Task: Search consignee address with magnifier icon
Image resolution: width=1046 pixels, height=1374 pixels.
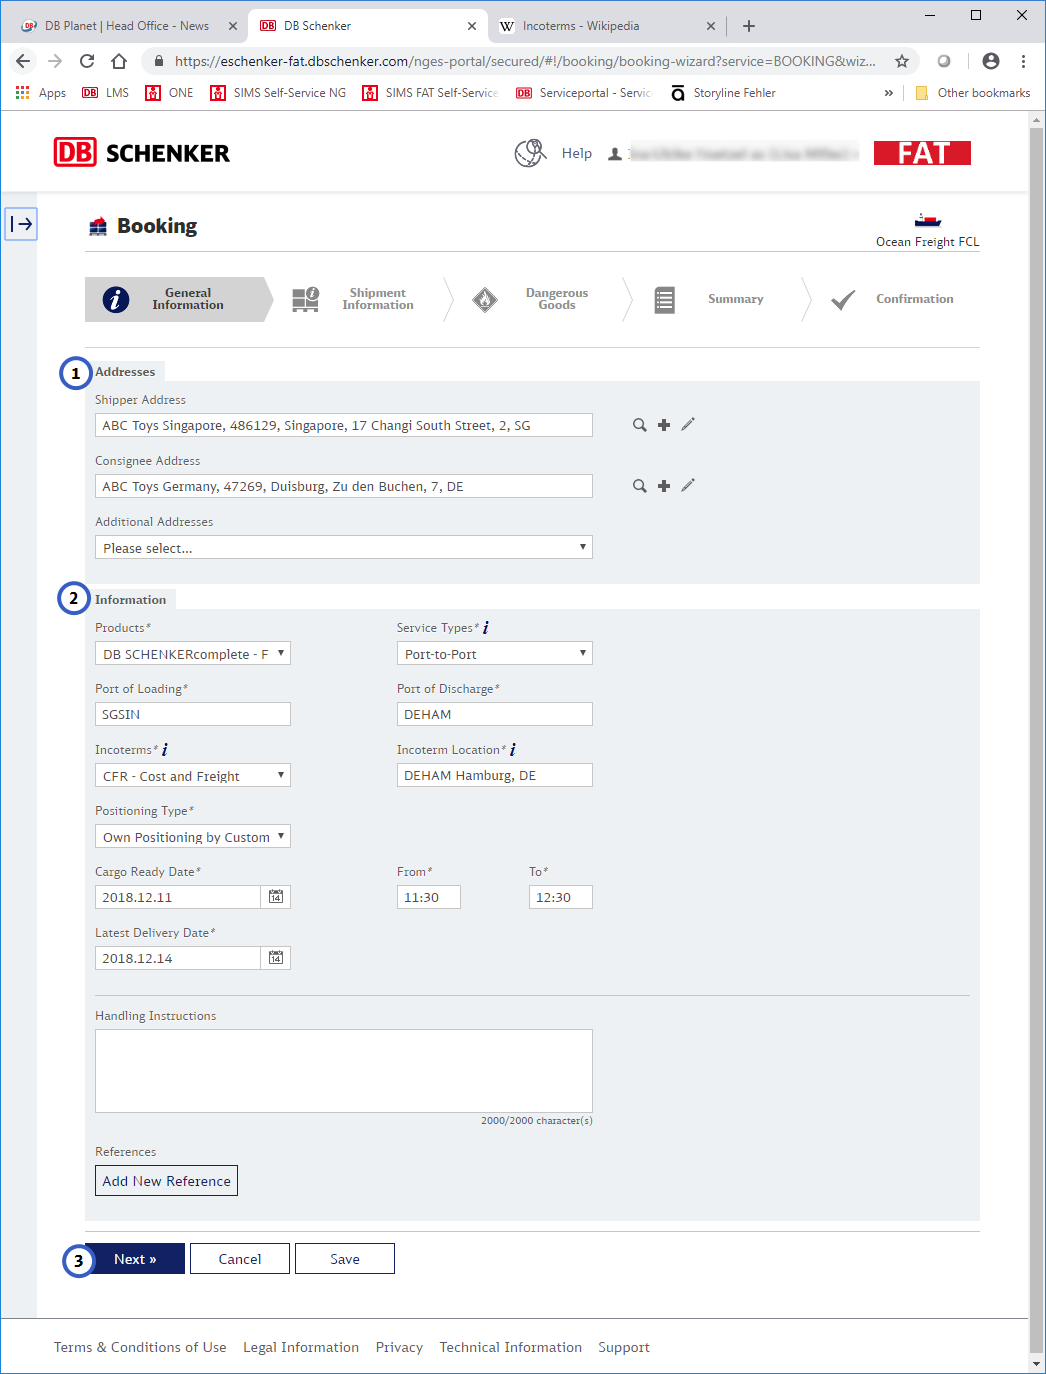Action: coord(639,486)
